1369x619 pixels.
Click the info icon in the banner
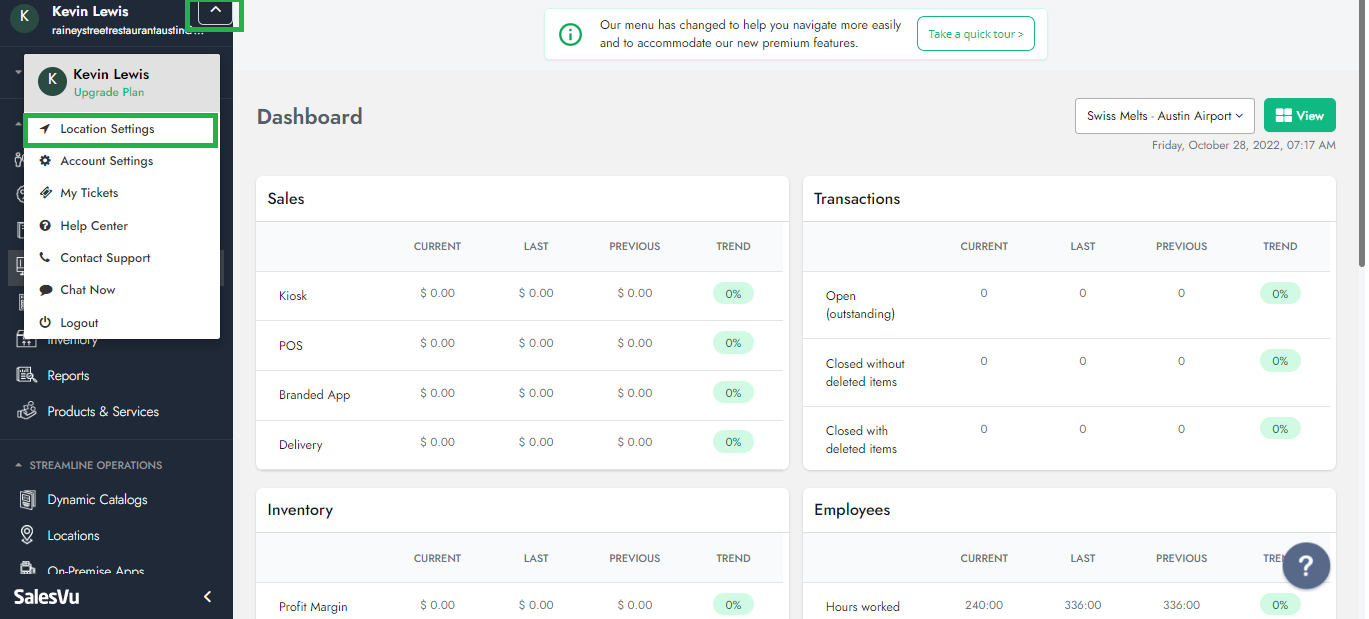(570, 35)
